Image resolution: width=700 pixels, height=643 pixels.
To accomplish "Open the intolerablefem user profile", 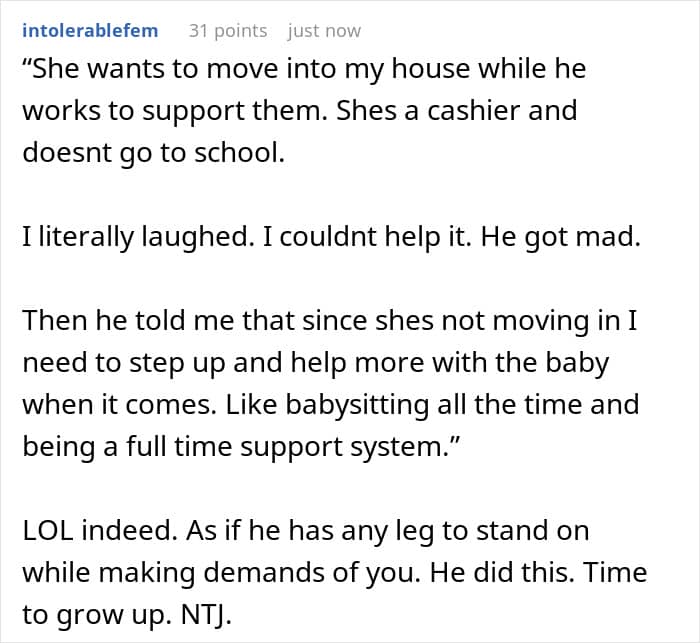I will pyautogui.click(x=90, y=31).
